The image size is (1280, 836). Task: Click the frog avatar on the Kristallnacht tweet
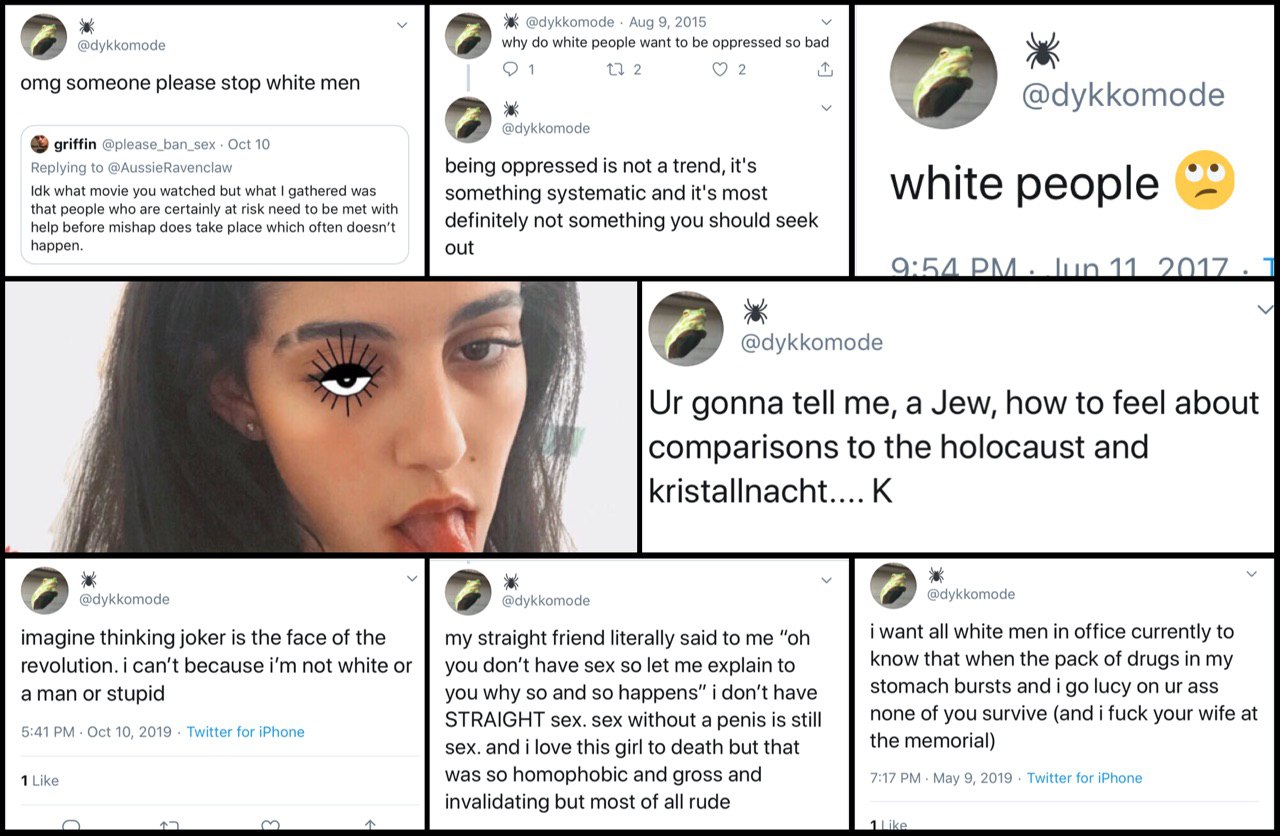point(686,329)
